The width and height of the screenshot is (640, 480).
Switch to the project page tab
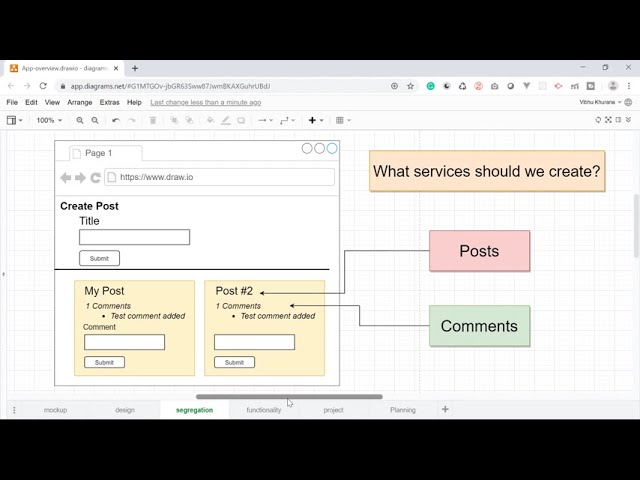point(333,410)
